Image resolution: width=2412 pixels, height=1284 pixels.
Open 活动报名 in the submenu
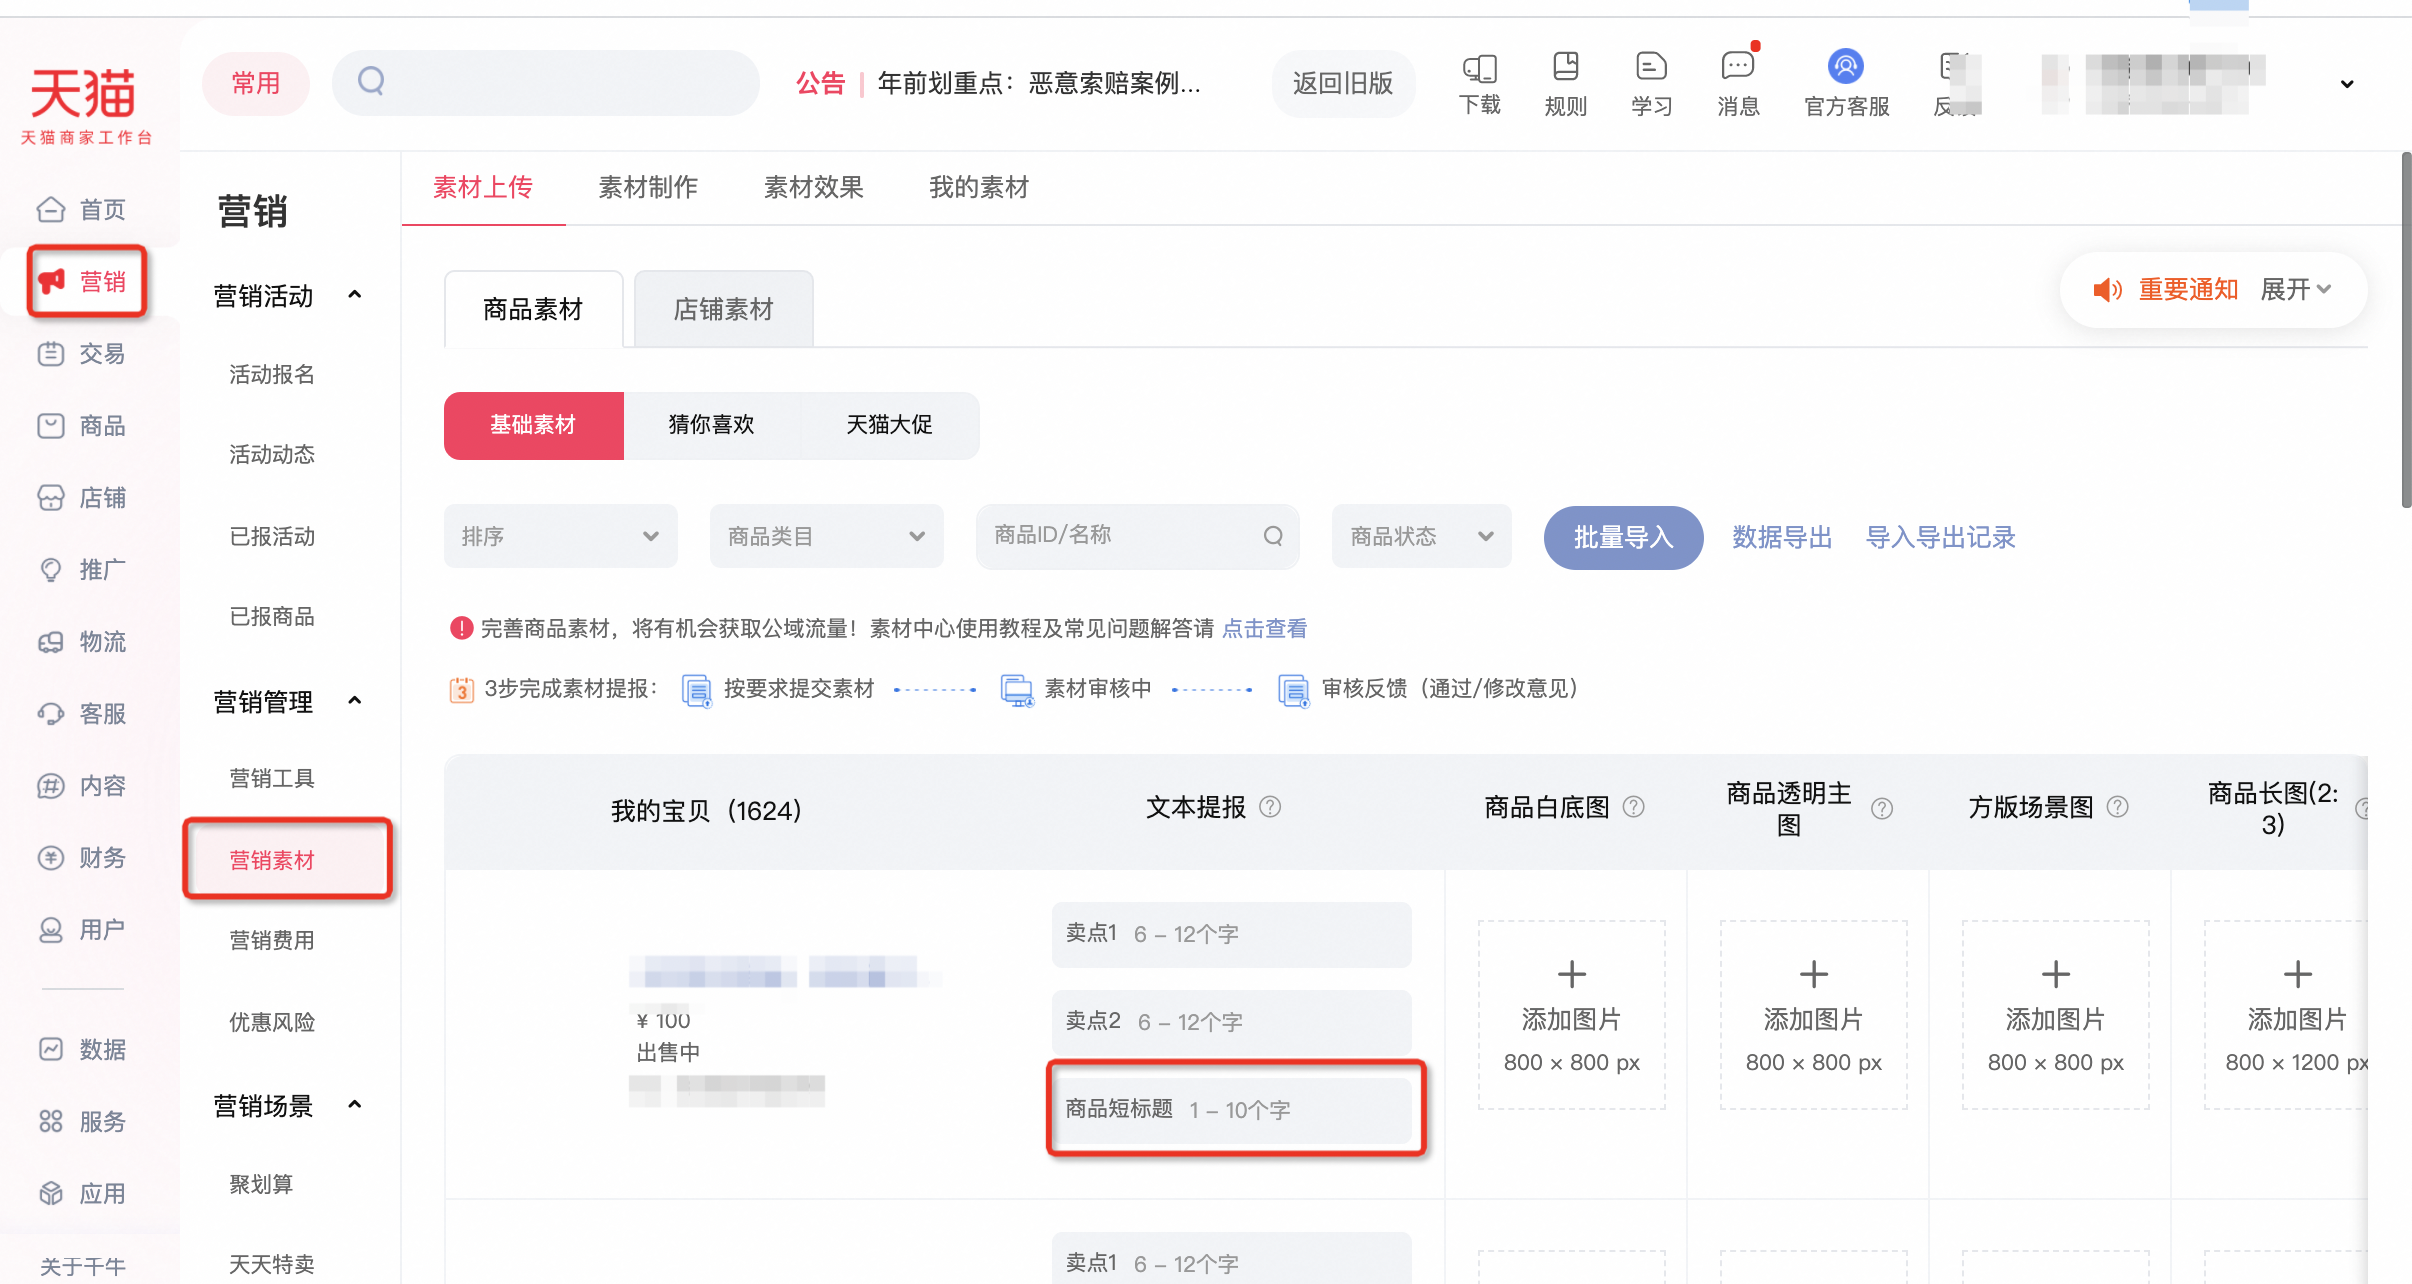[x=272, y=375]
